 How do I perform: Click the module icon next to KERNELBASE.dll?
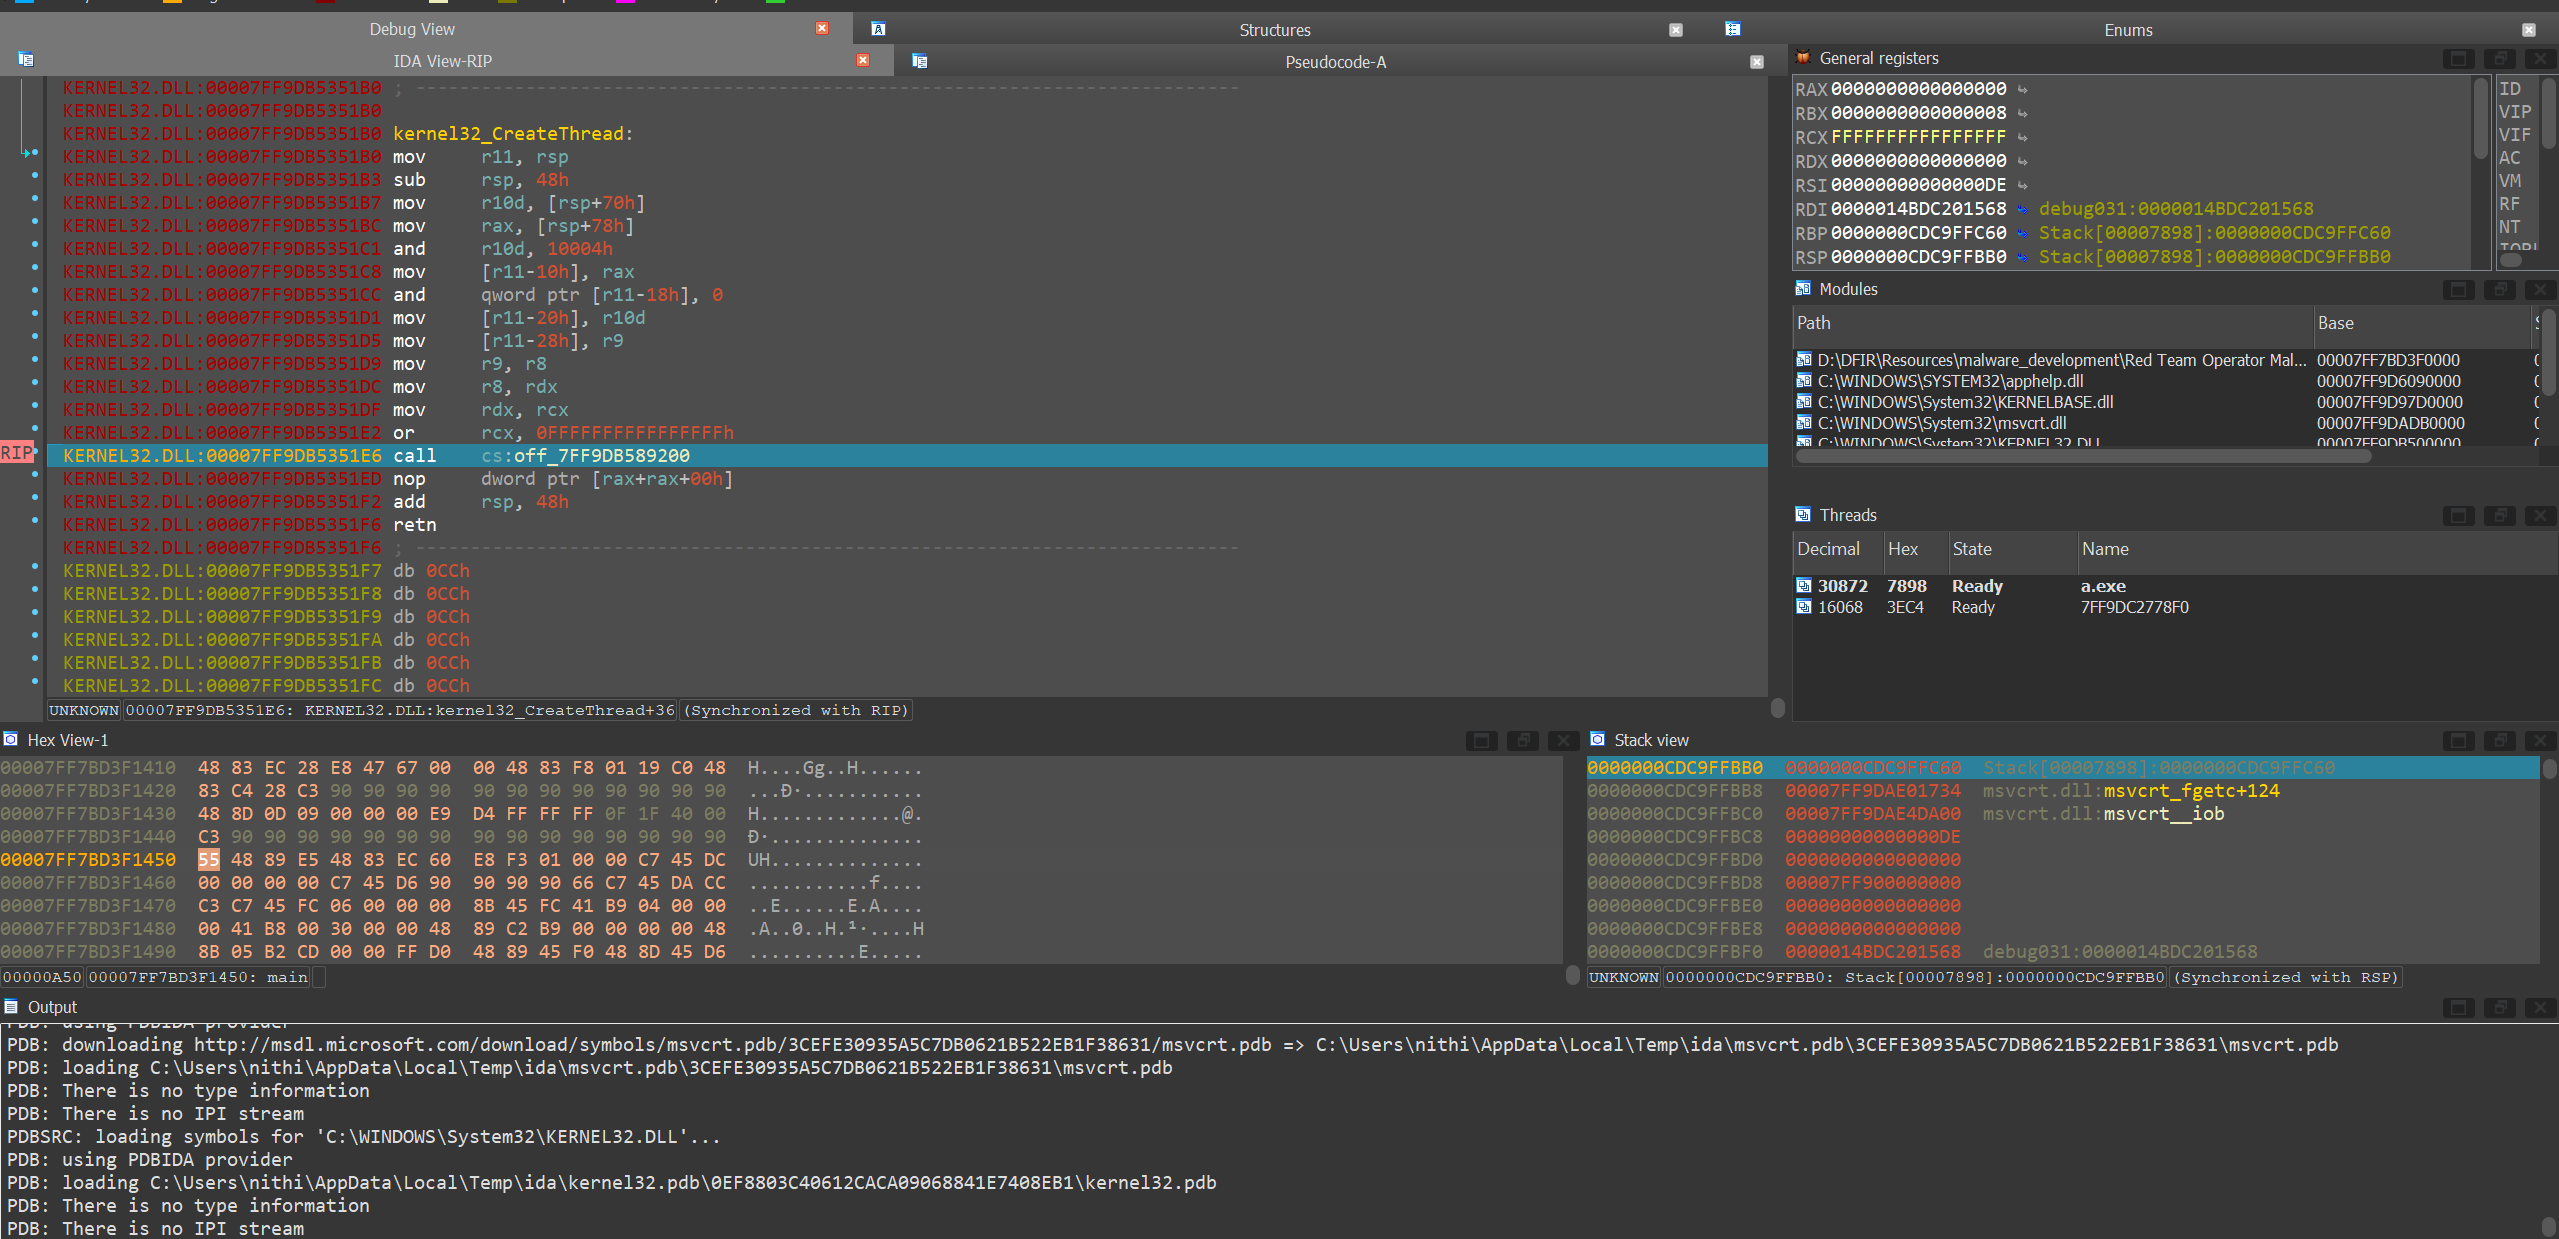pyautogui.click(x=1804, y=402)
